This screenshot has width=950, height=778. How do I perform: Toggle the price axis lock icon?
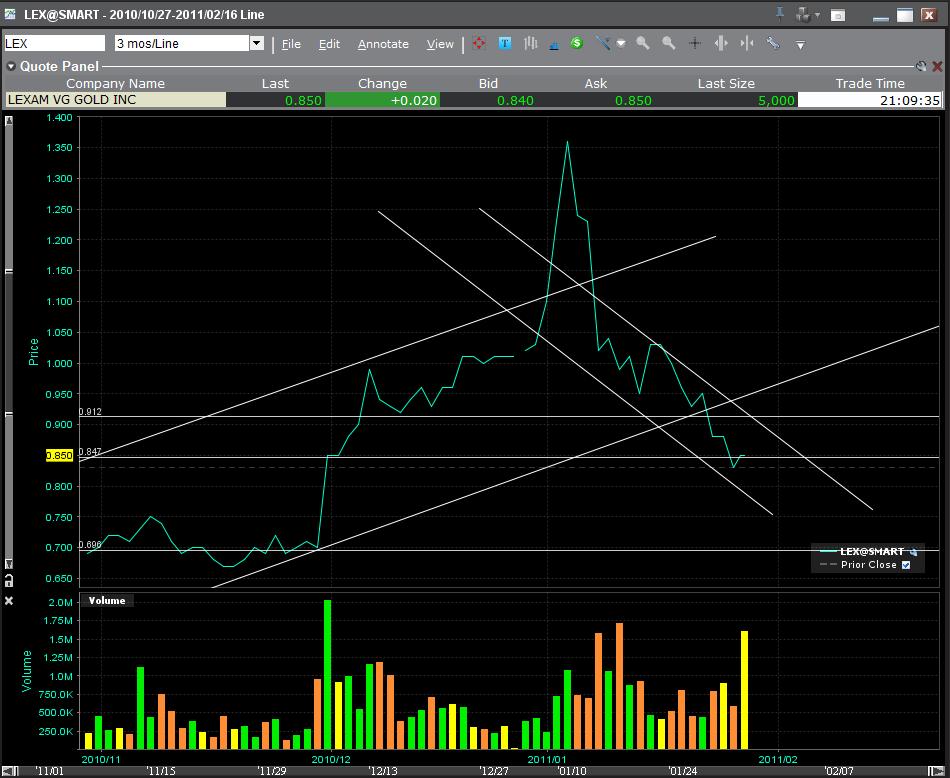[x=9, y=580]
